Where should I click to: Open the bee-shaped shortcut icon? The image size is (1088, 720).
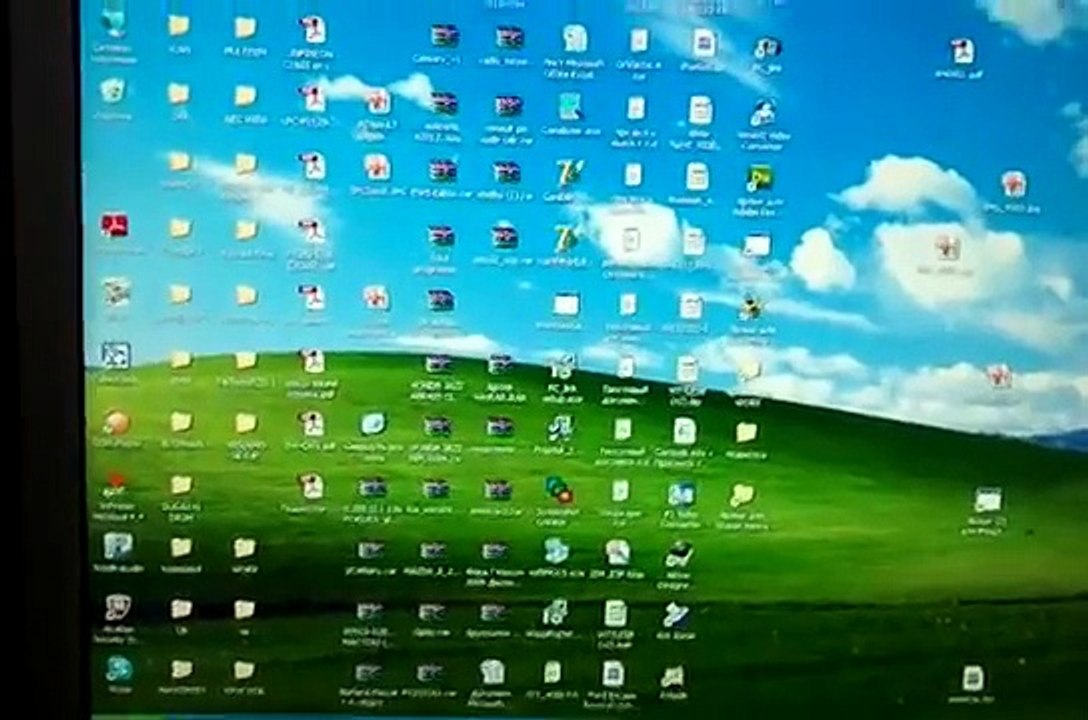pos(751,306)
